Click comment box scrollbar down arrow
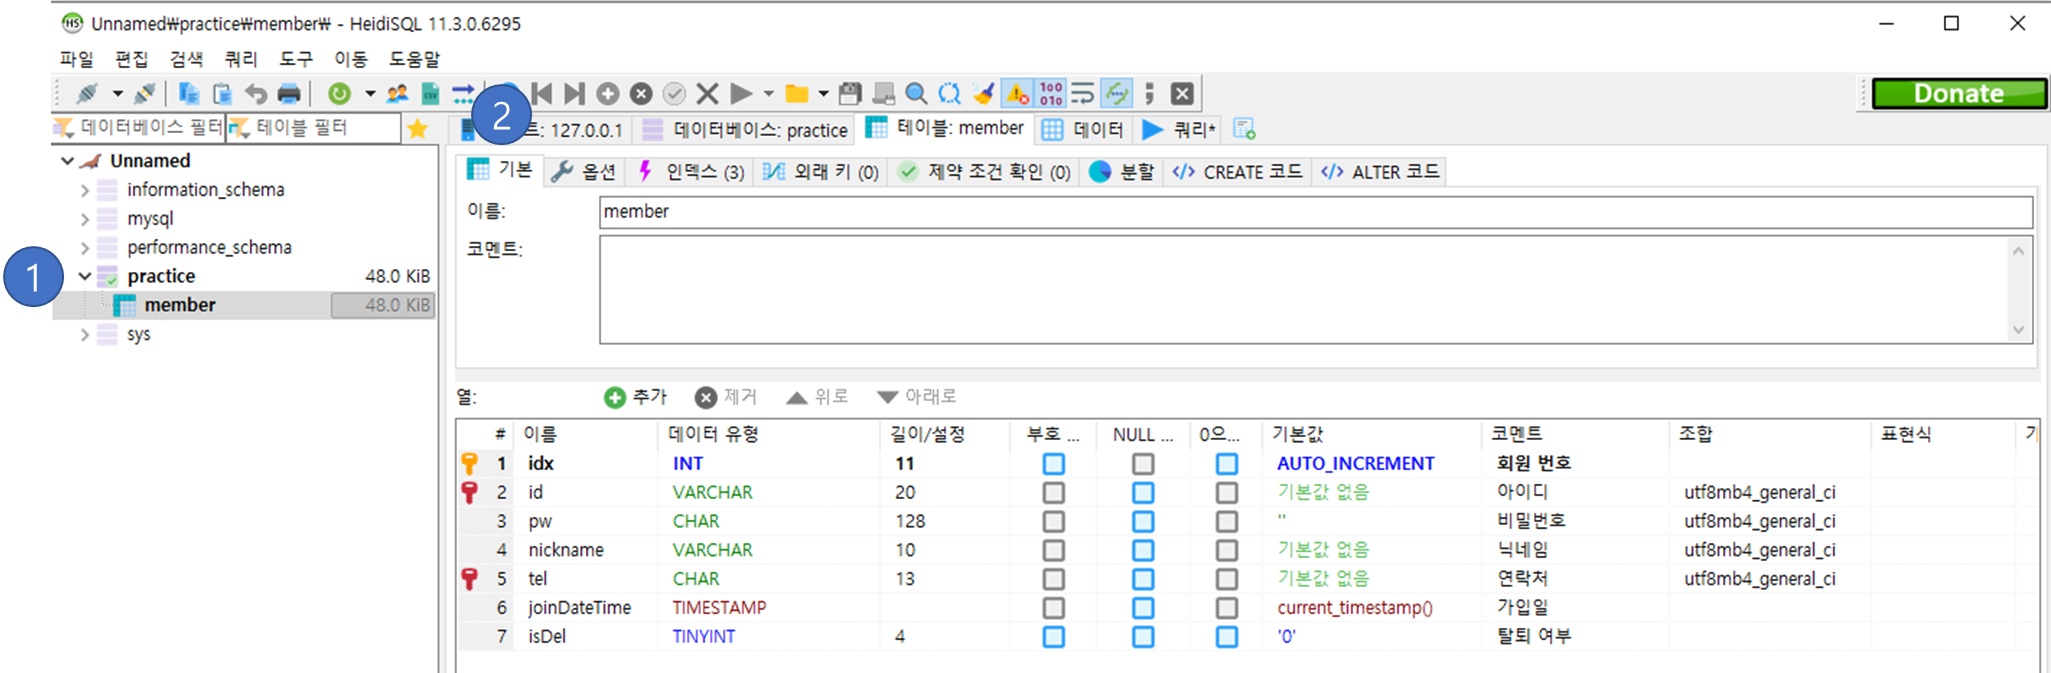The image size is (2051, 673). 2019,330
